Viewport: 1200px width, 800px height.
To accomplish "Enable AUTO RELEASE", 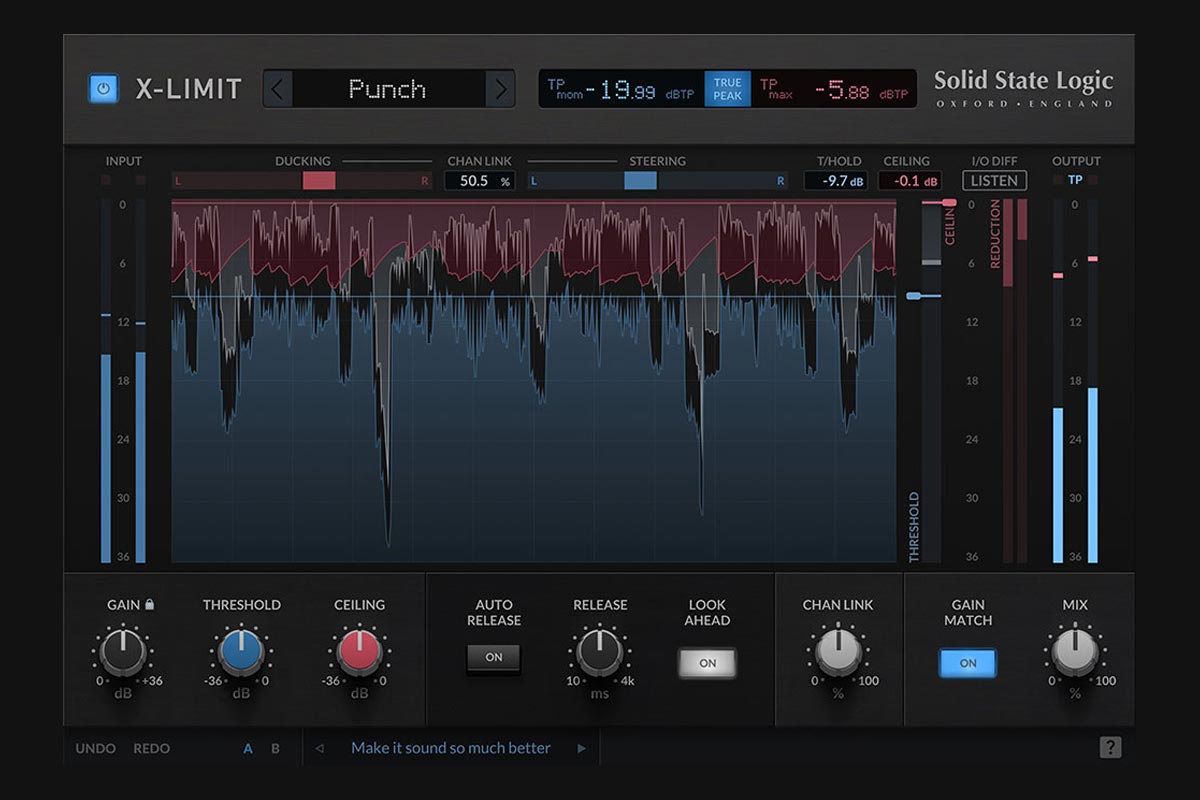I will click(494, 658).
